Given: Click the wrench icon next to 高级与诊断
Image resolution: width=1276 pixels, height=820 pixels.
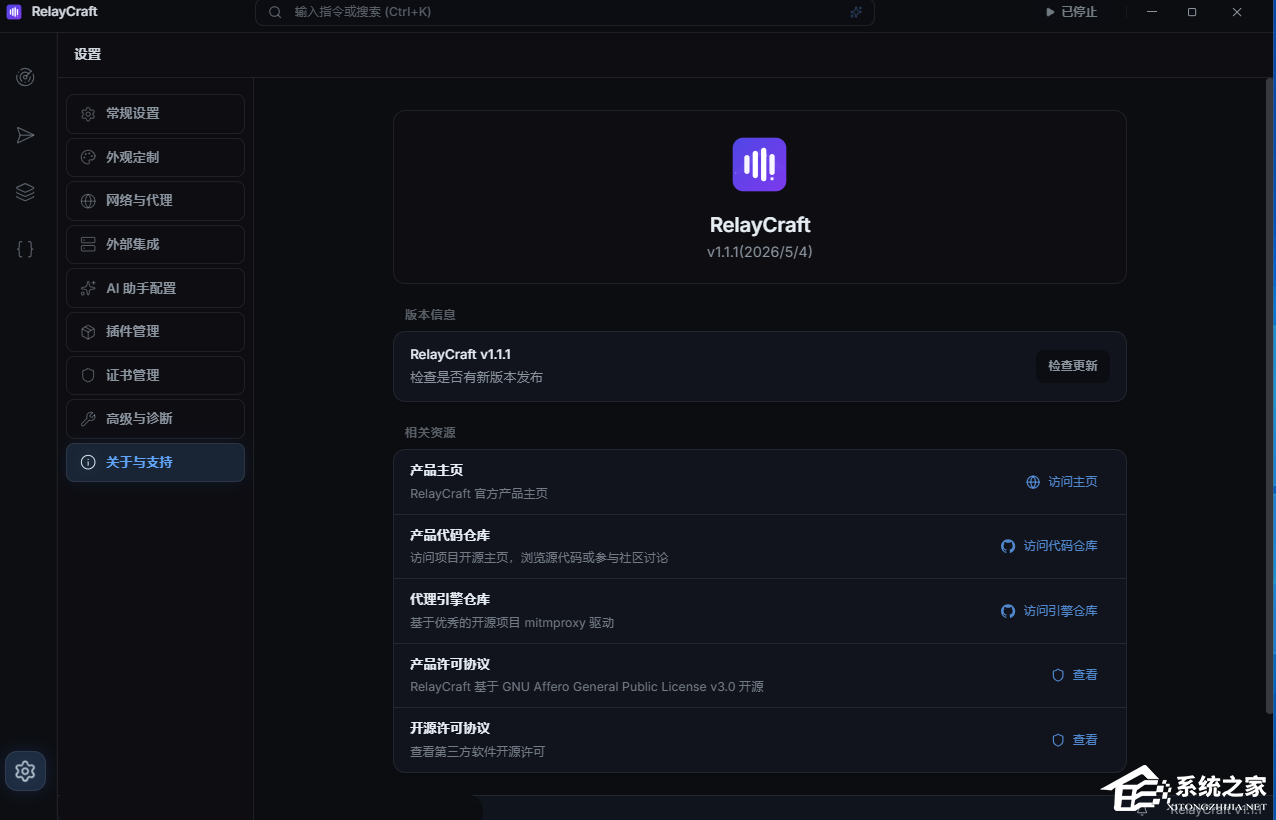Looking at the screenshot, I should click(x=88, y=419).
